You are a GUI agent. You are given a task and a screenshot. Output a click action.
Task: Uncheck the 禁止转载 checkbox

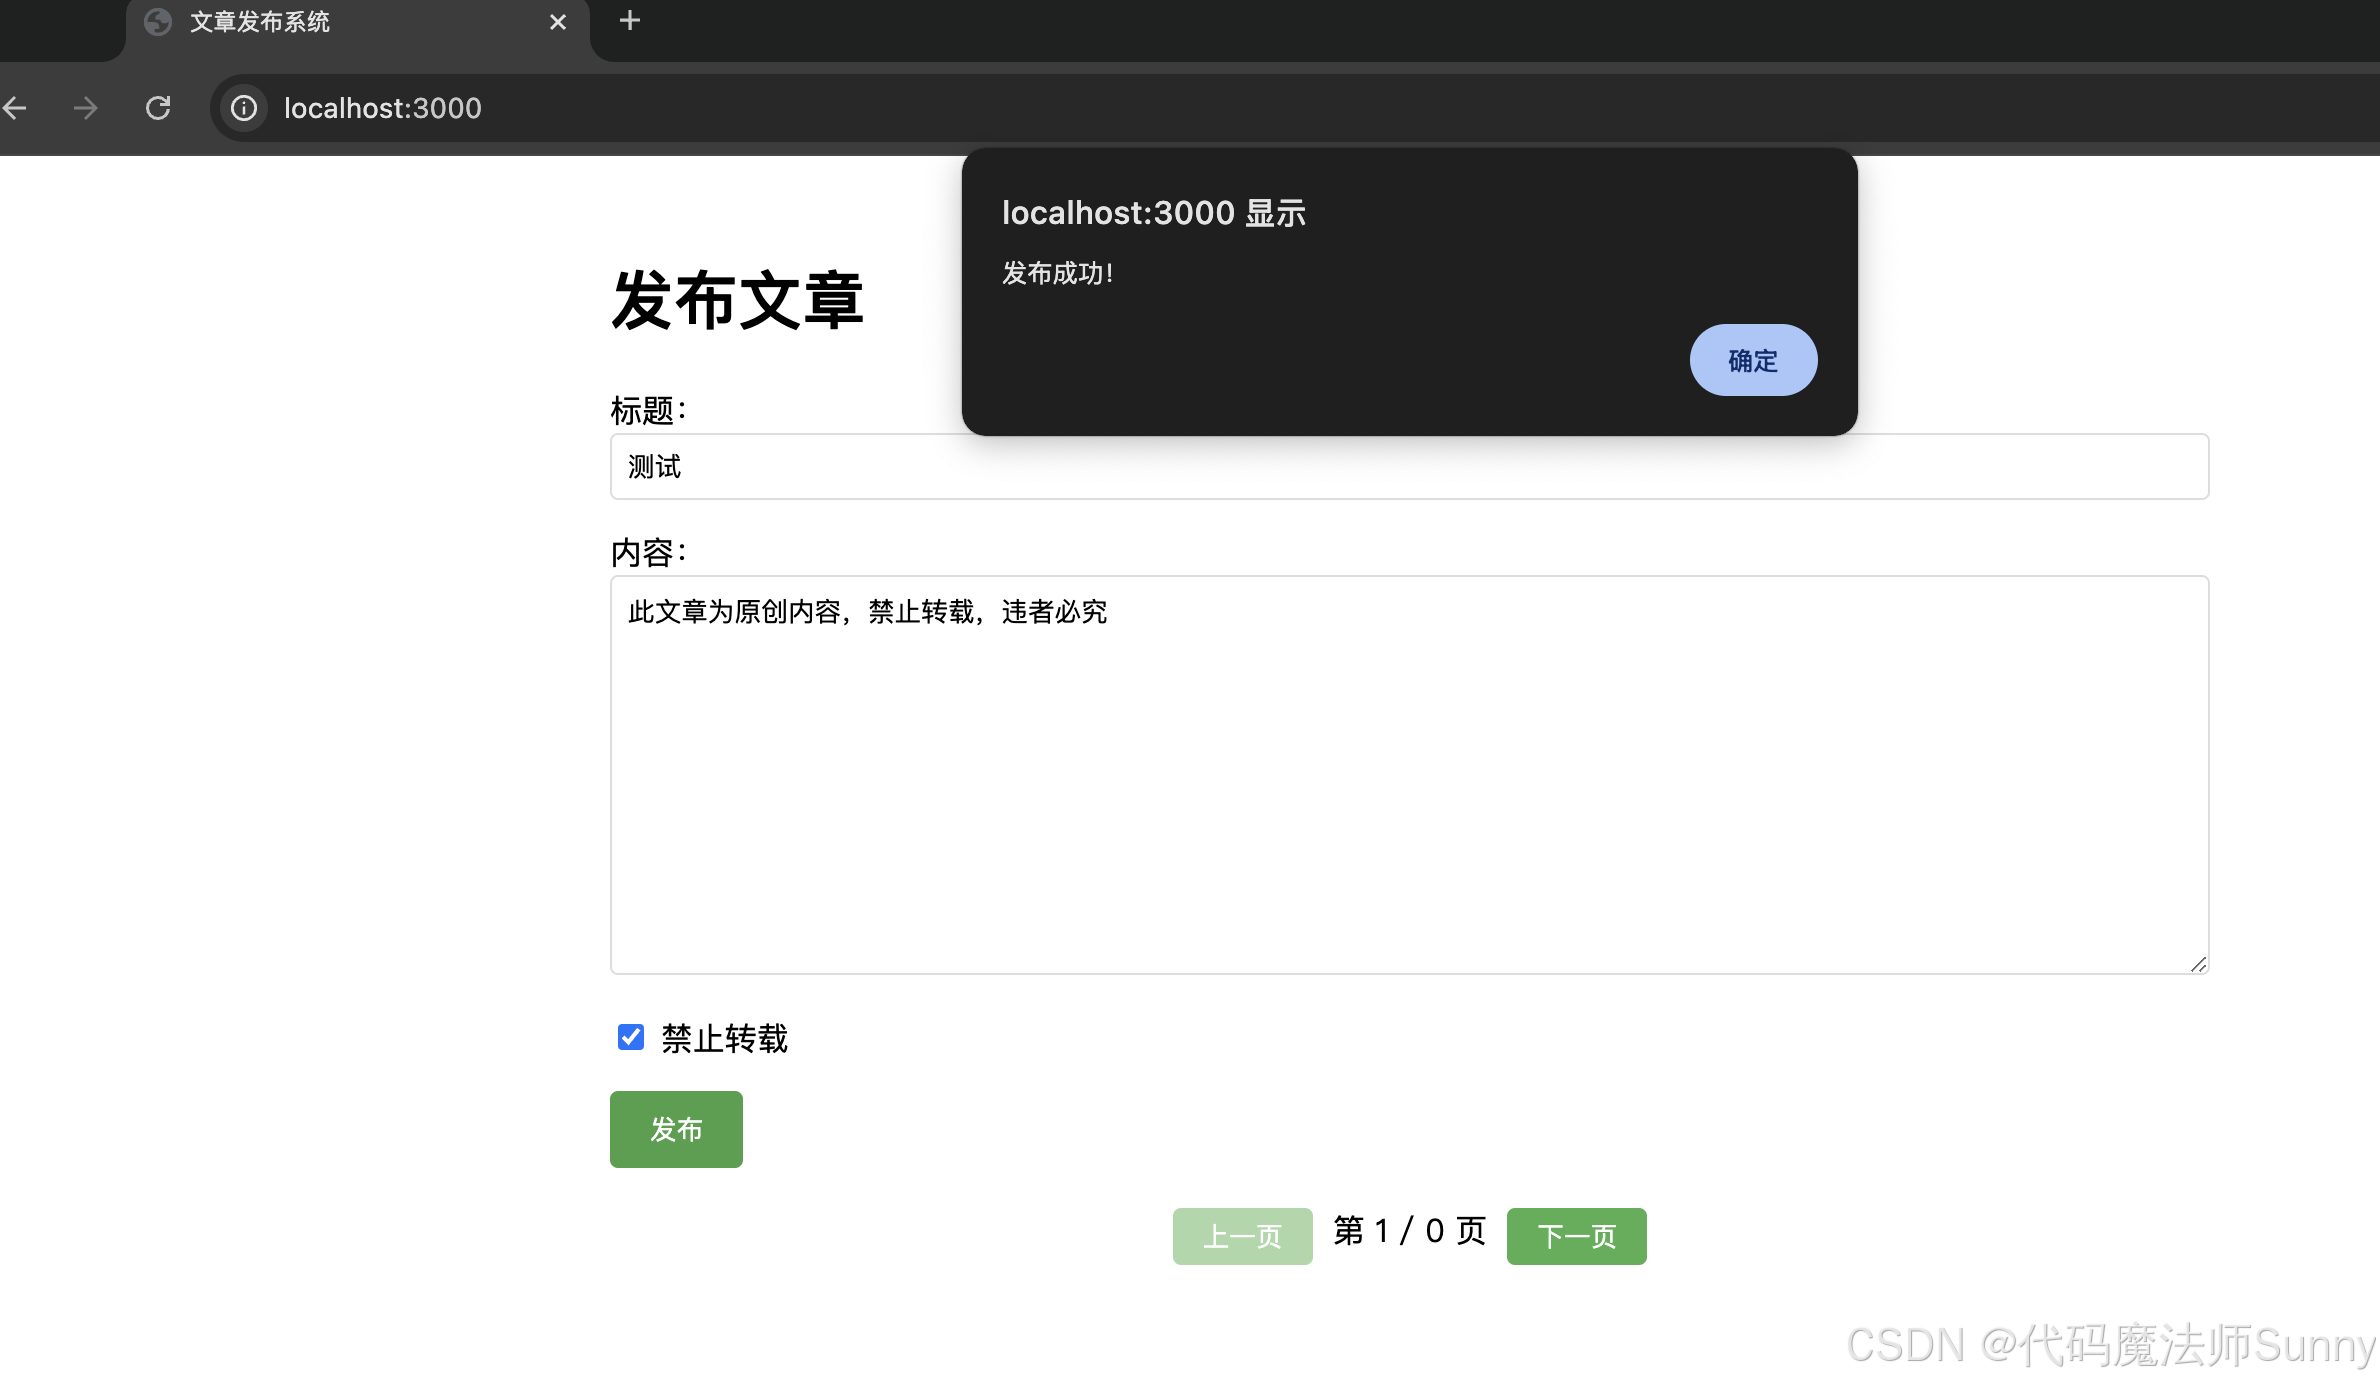point(630,1038)
